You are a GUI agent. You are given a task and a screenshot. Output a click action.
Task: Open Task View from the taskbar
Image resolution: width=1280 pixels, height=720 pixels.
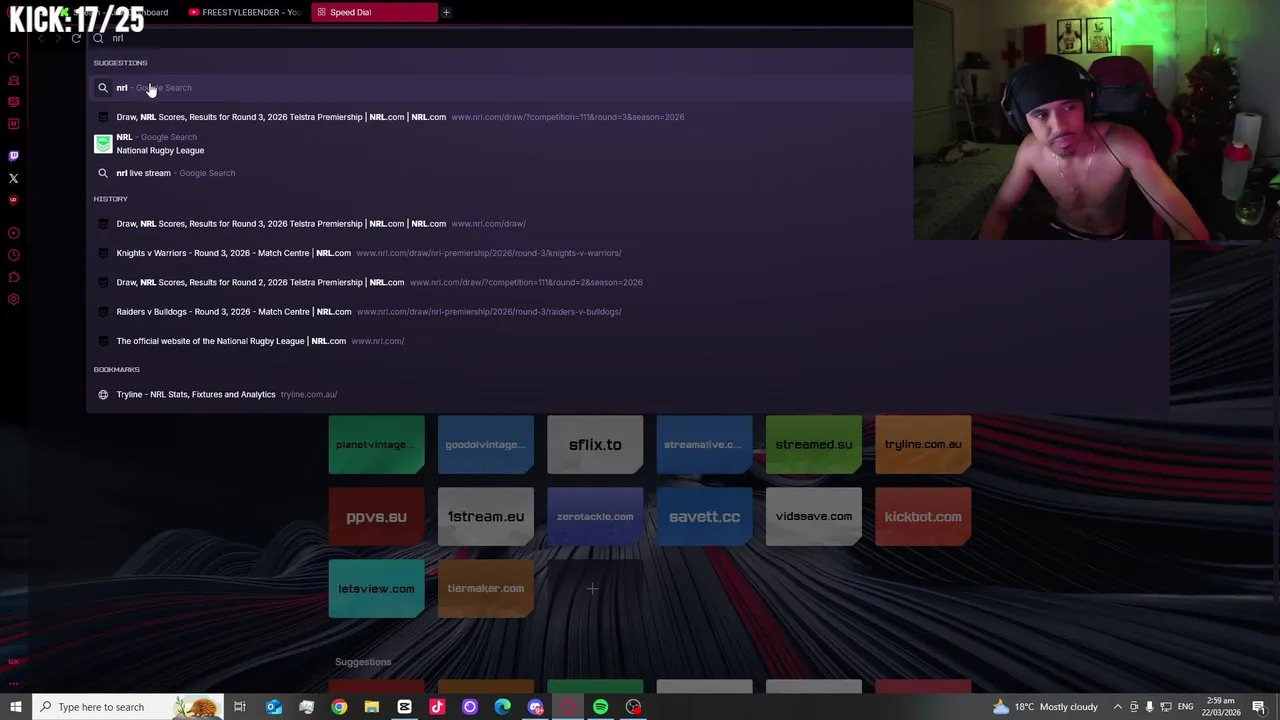[x=240, y=707]
